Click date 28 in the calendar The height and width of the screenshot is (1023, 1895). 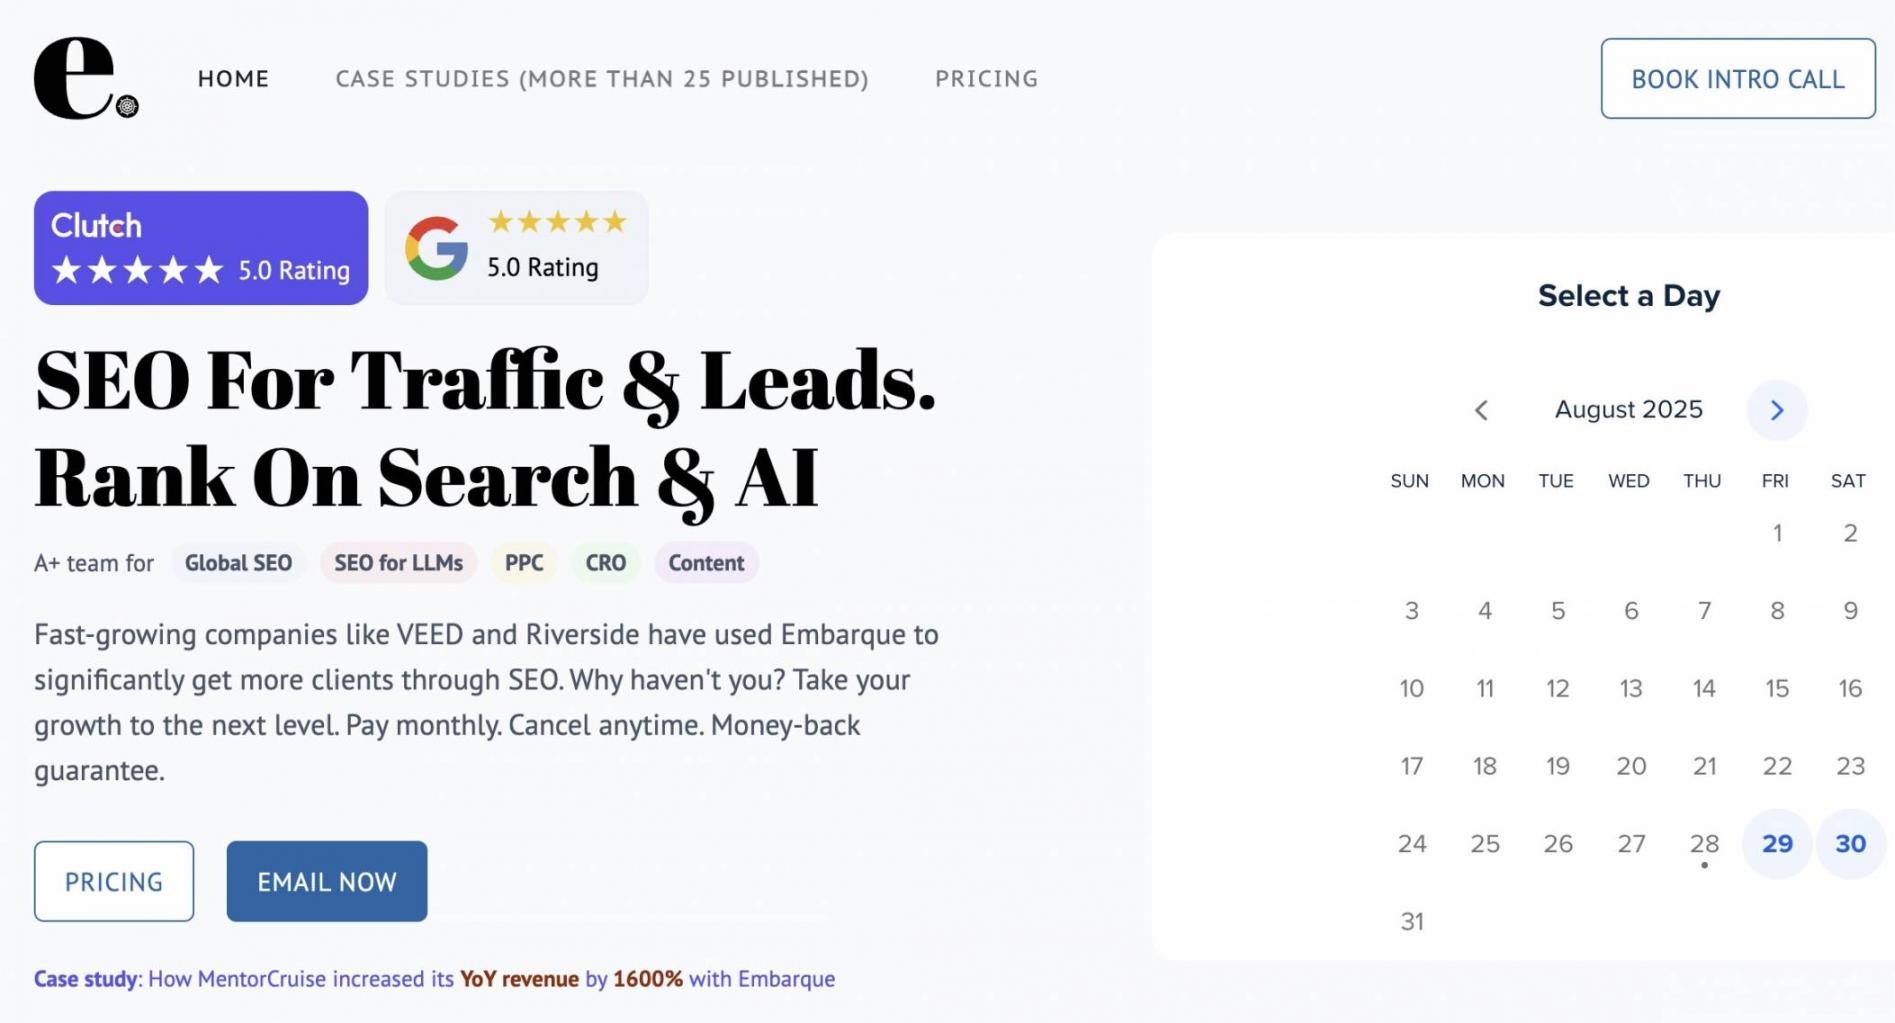pyautogui.click(x=1704, y=844)
